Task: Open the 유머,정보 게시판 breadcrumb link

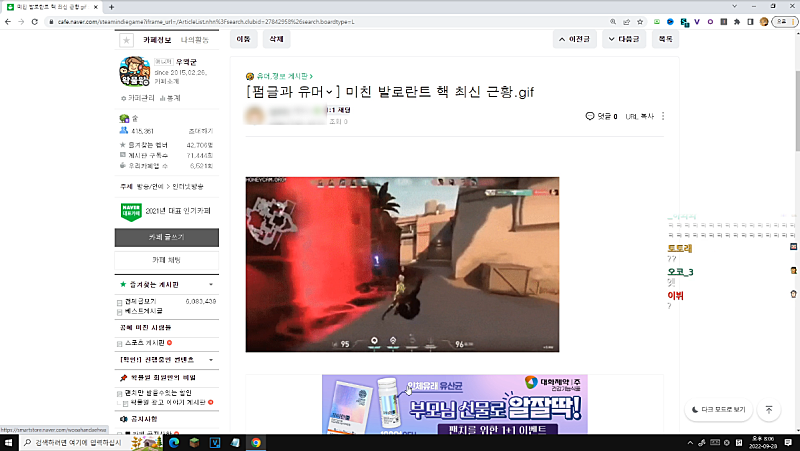Action: 284,76
